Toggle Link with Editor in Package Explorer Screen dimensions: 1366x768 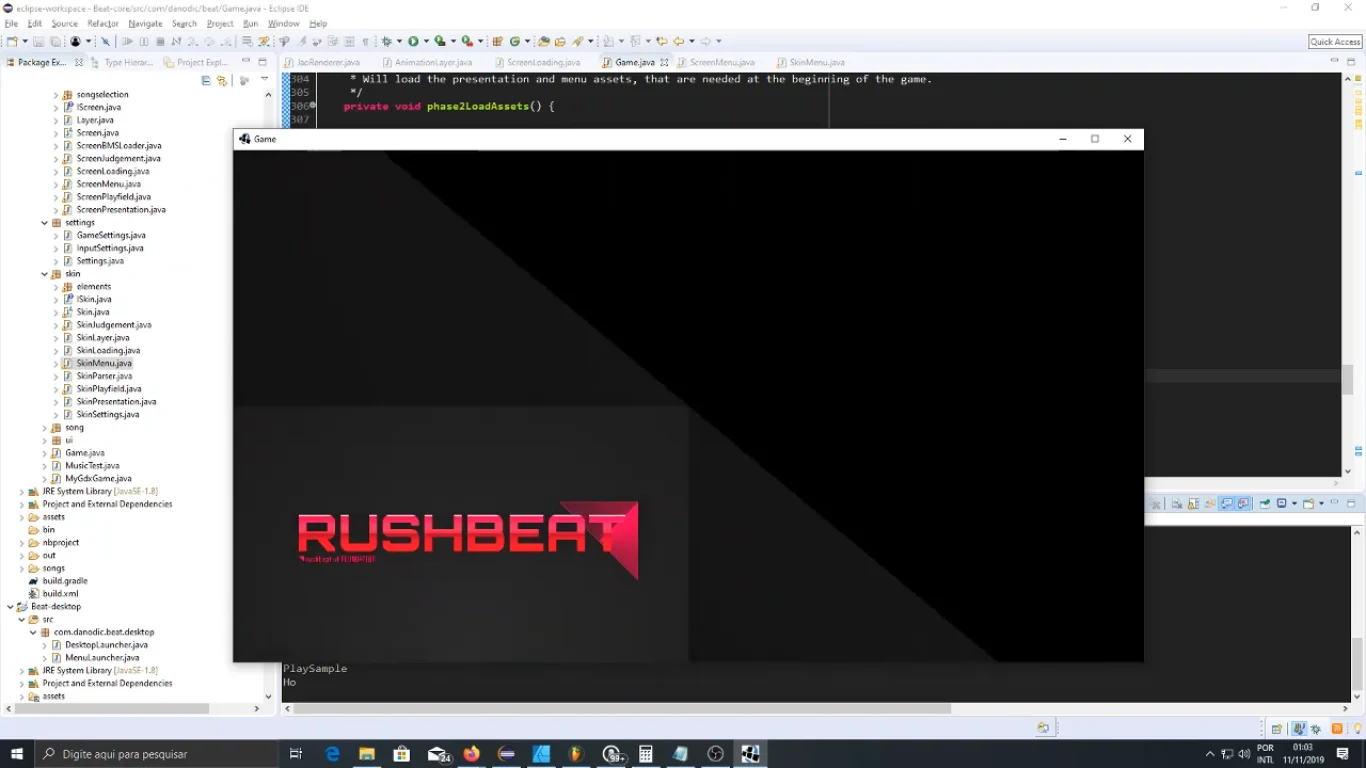click(222, 80)
